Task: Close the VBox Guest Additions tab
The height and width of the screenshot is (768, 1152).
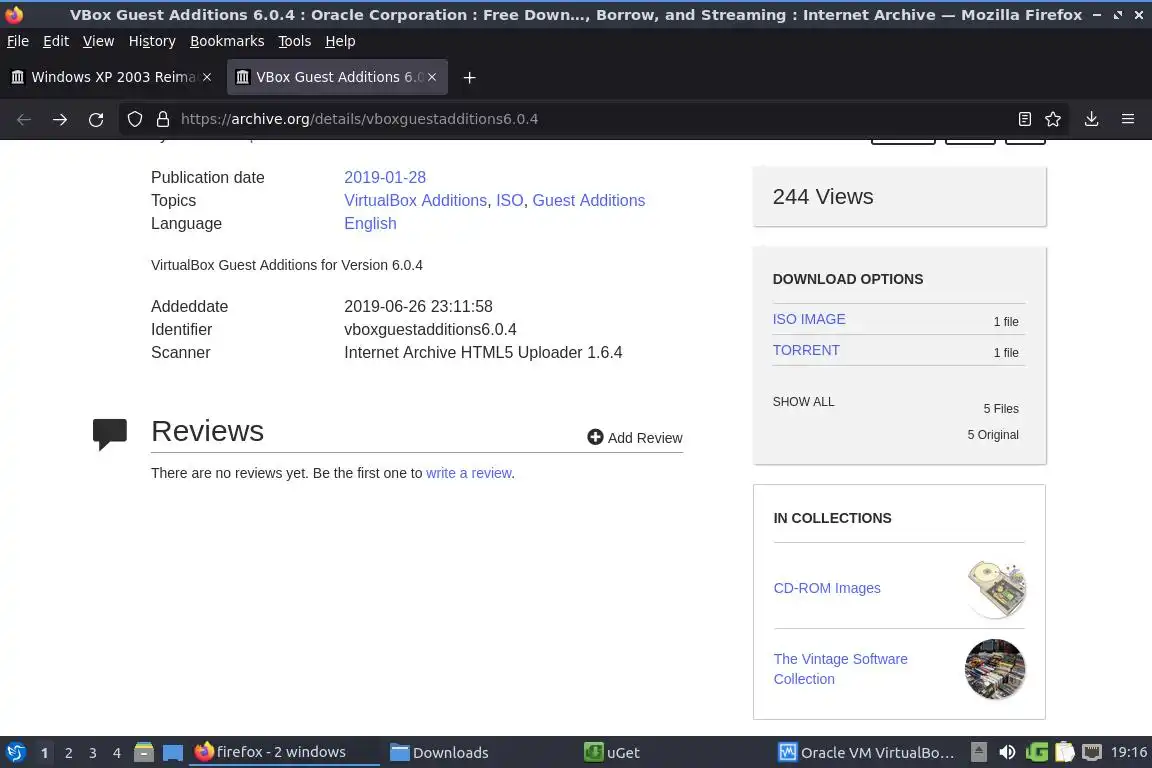Action: (x=432, y=77)
